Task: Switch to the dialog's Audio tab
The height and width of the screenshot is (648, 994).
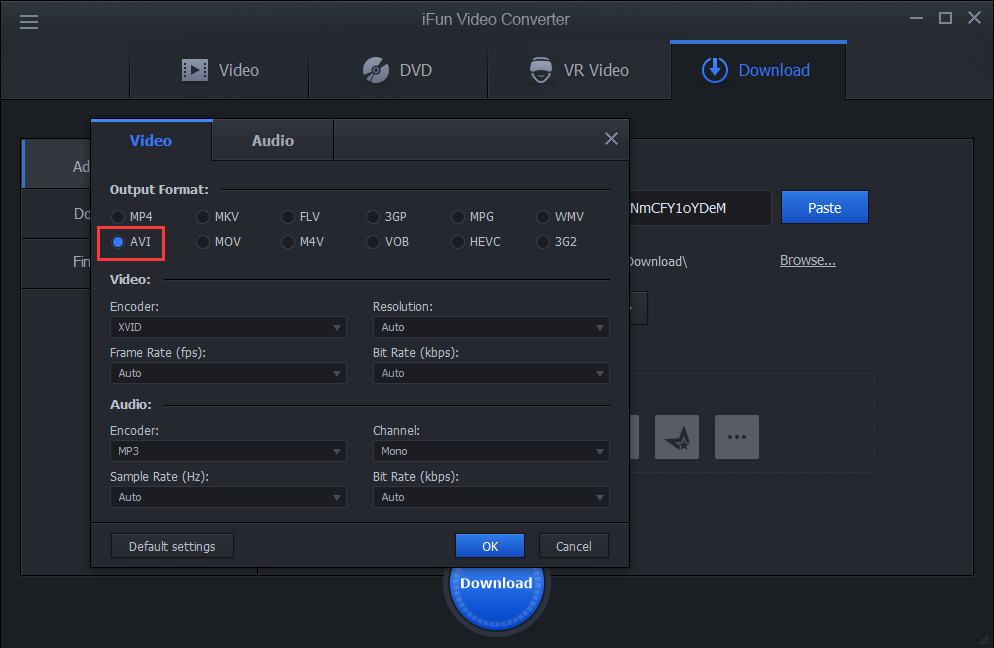Action: [x=273, y=140]
